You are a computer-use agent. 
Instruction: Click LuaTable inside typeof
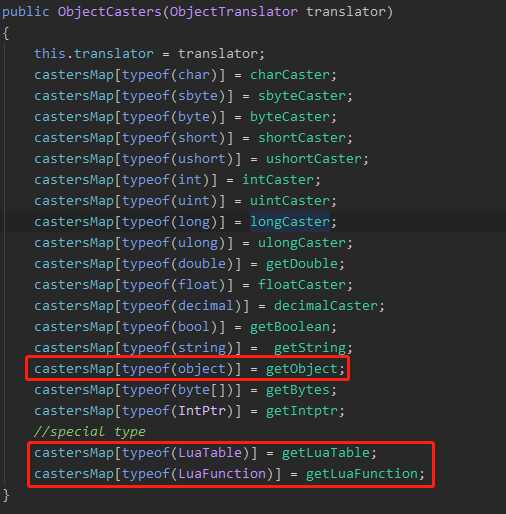[210, 453]
